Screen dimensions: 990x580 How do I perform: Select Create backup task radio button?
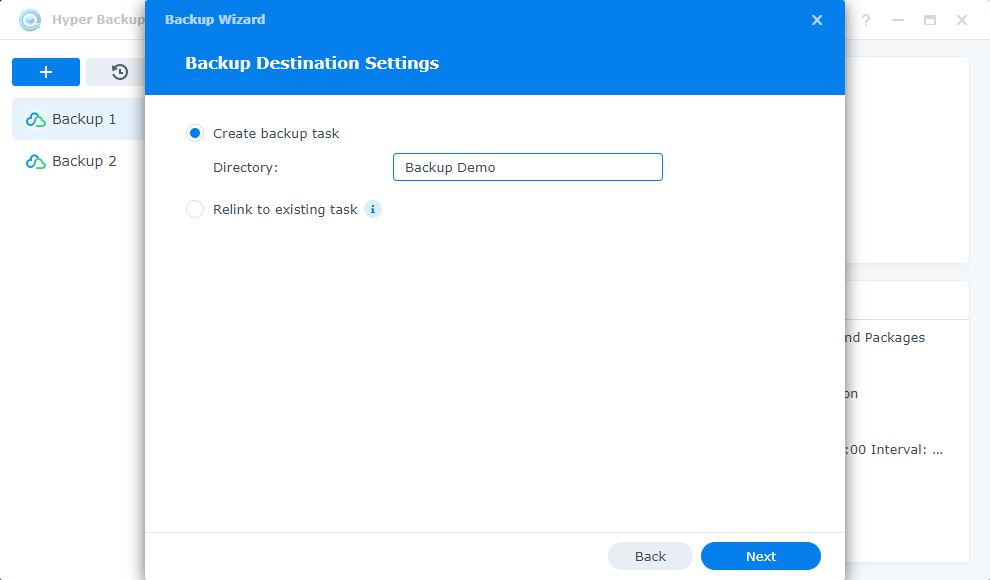pyautogui.click(x=195, y=133)
